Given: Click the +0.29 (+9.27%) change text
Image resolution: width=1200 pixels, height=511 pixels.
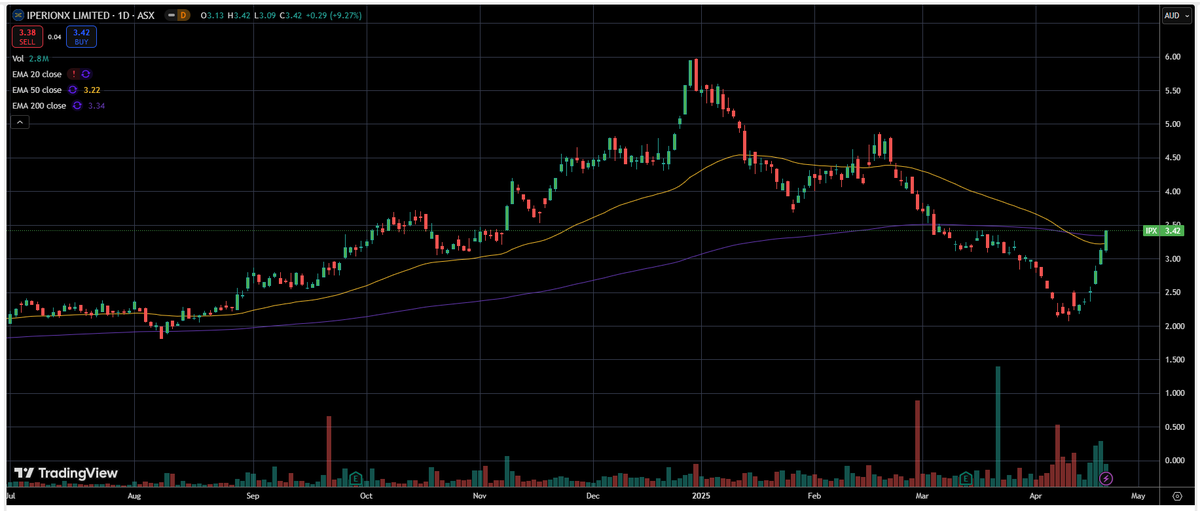Looking at the screenshot, I should coord(334,15).
